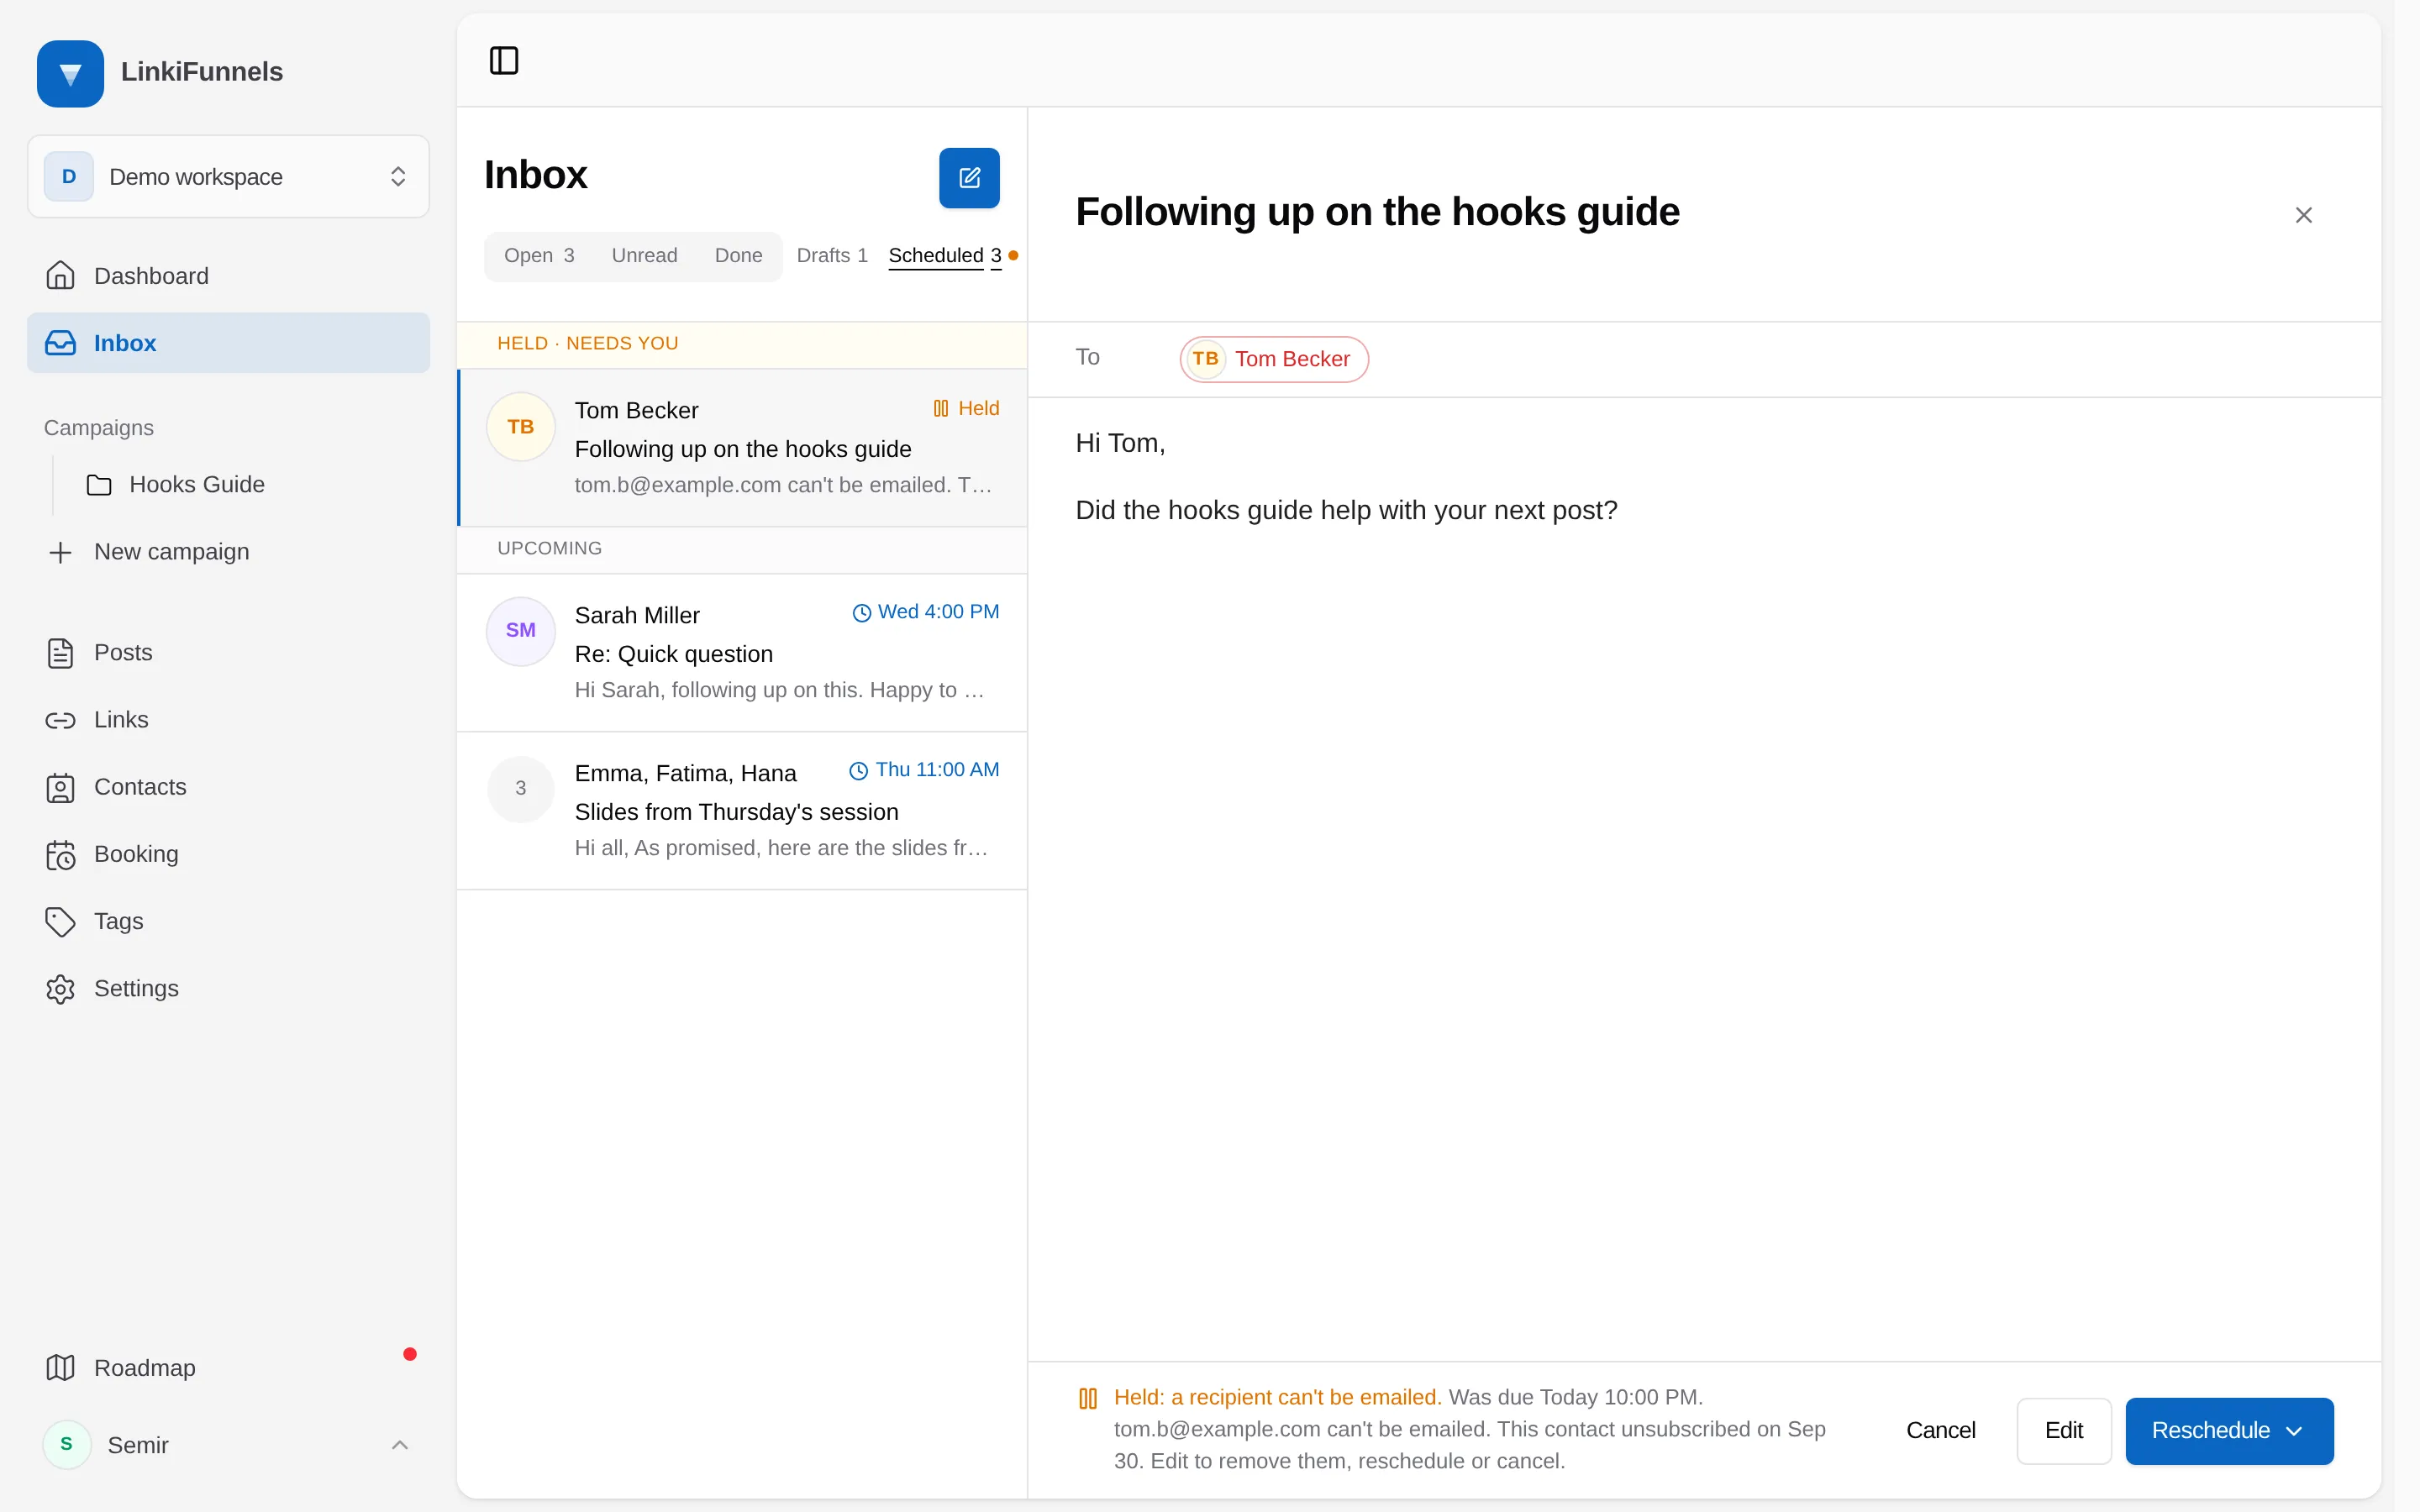
Task: Select Inbox in the sidebar
Action: (228, 343)
